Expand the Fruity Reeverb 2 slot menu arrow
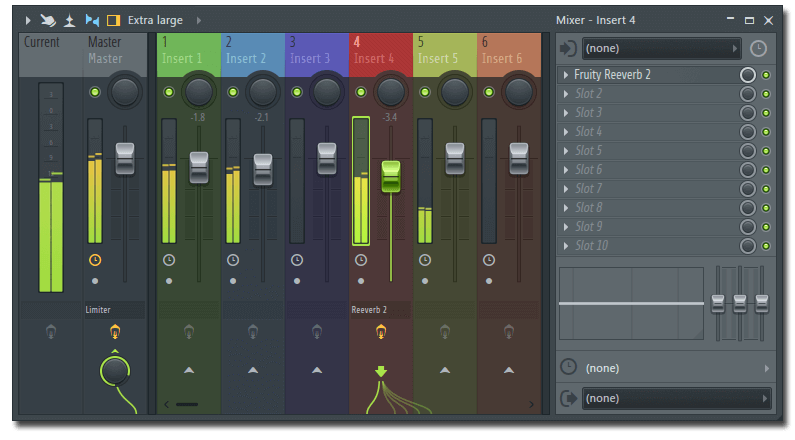Screen dimensions: 795x440 [x=566, y=75]
